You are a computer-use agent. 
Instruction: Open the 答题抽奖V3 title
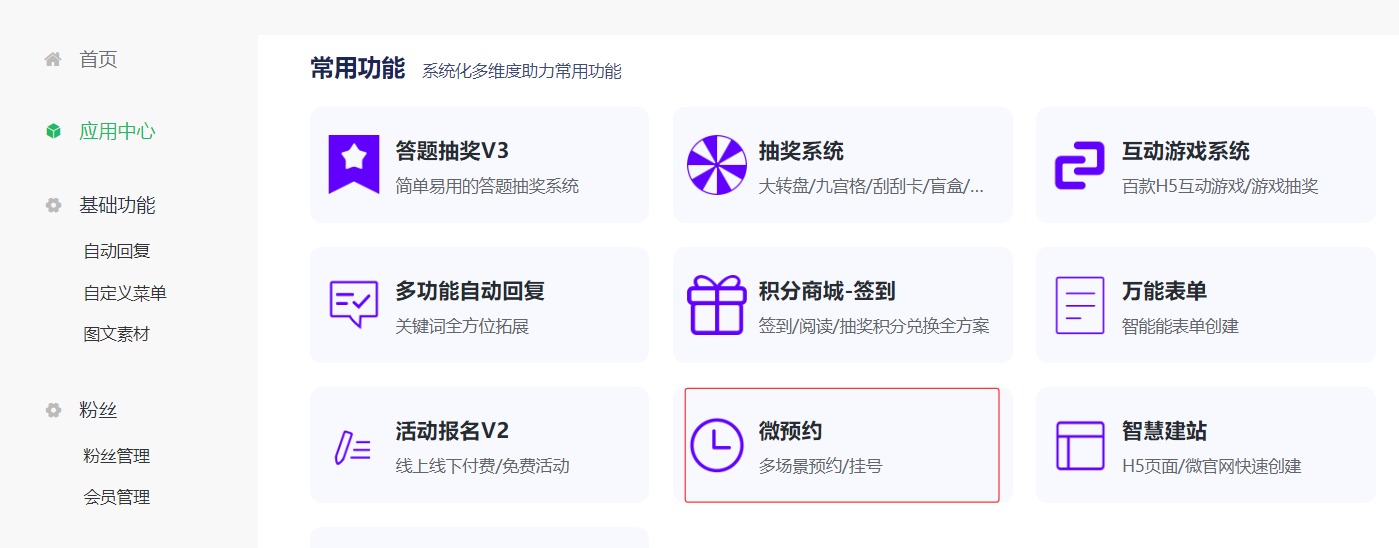[x=452, y=151]
